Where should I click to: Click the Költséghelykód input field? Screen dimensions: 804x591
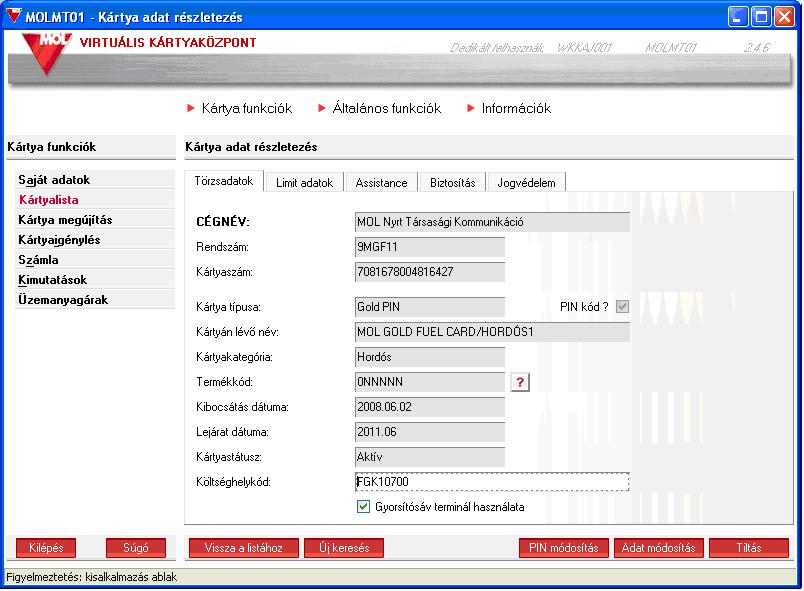click(x=492, y=482)
